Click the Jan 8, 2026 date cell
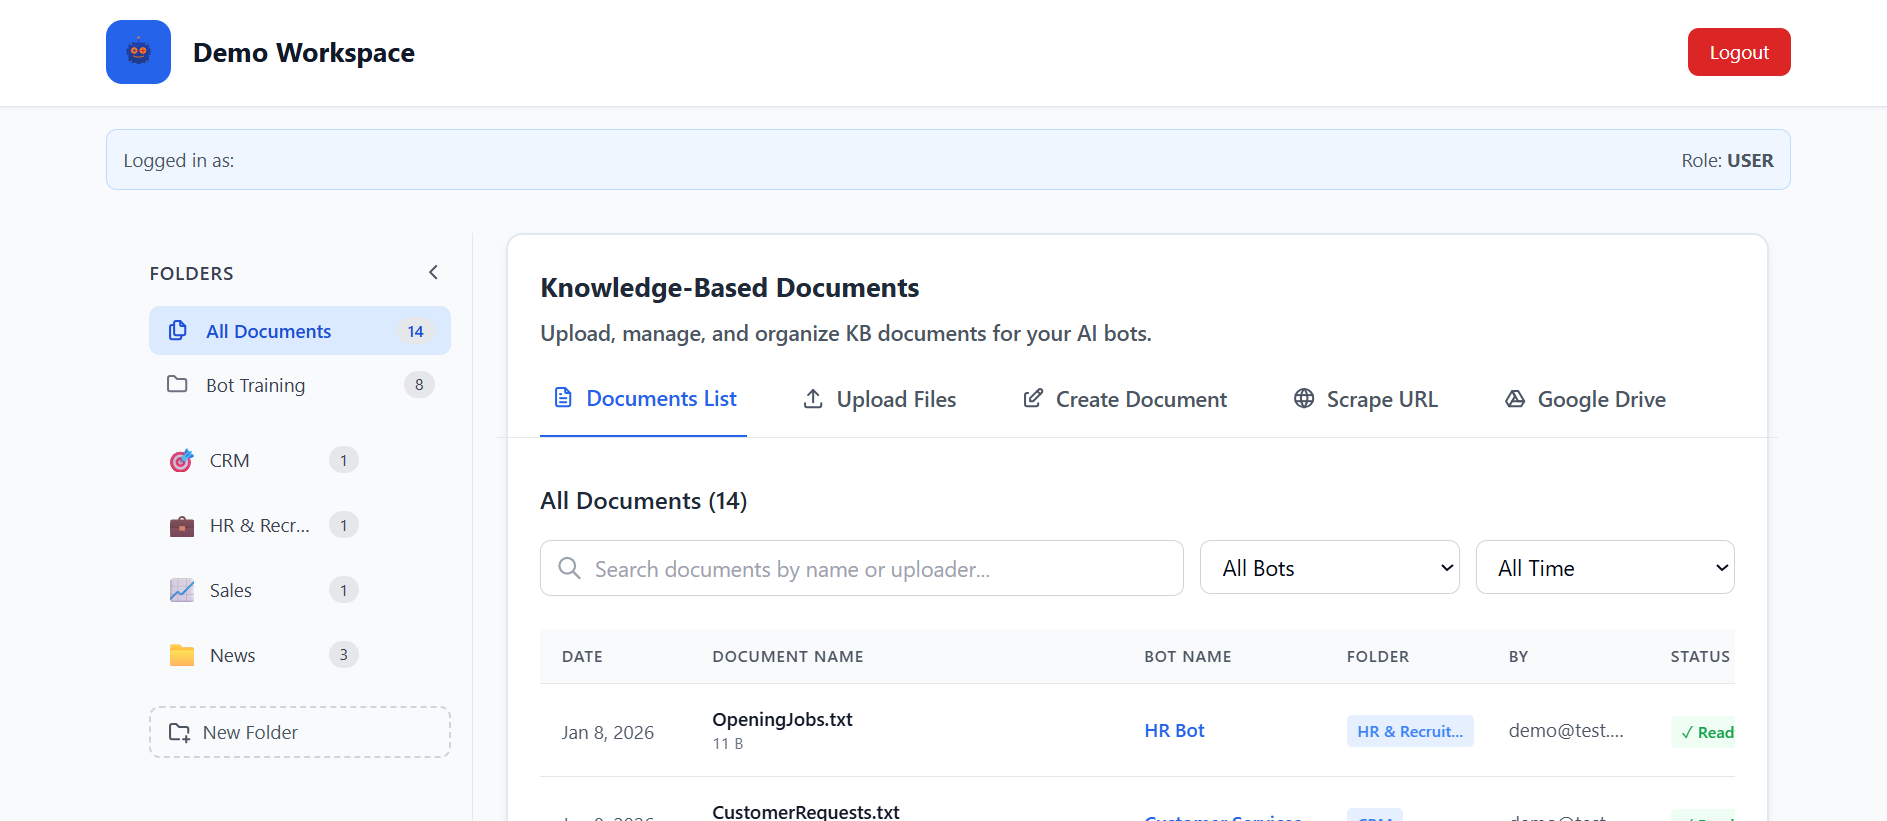Screen dimensions: 1887x821 tap(608, 733)
